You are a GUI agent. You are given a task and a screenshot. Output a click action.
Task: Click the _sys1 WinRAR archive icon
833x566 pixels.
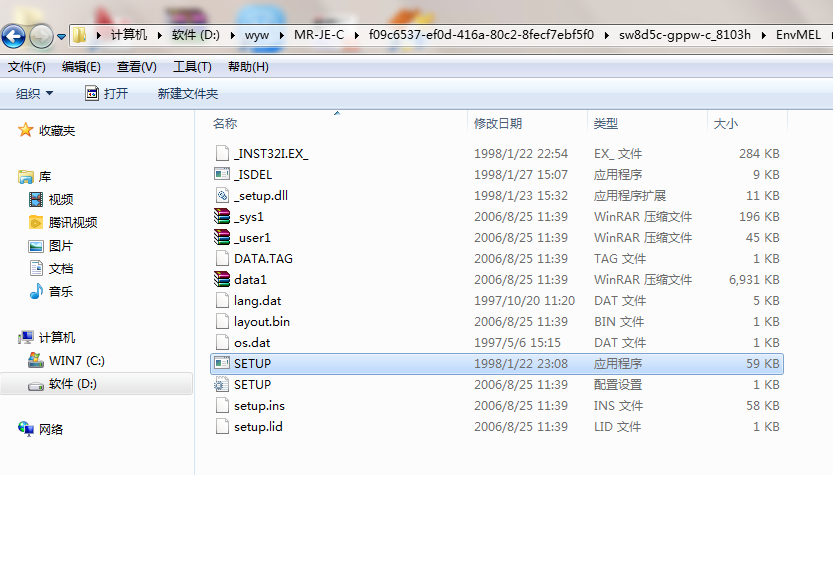coord(222,217)
